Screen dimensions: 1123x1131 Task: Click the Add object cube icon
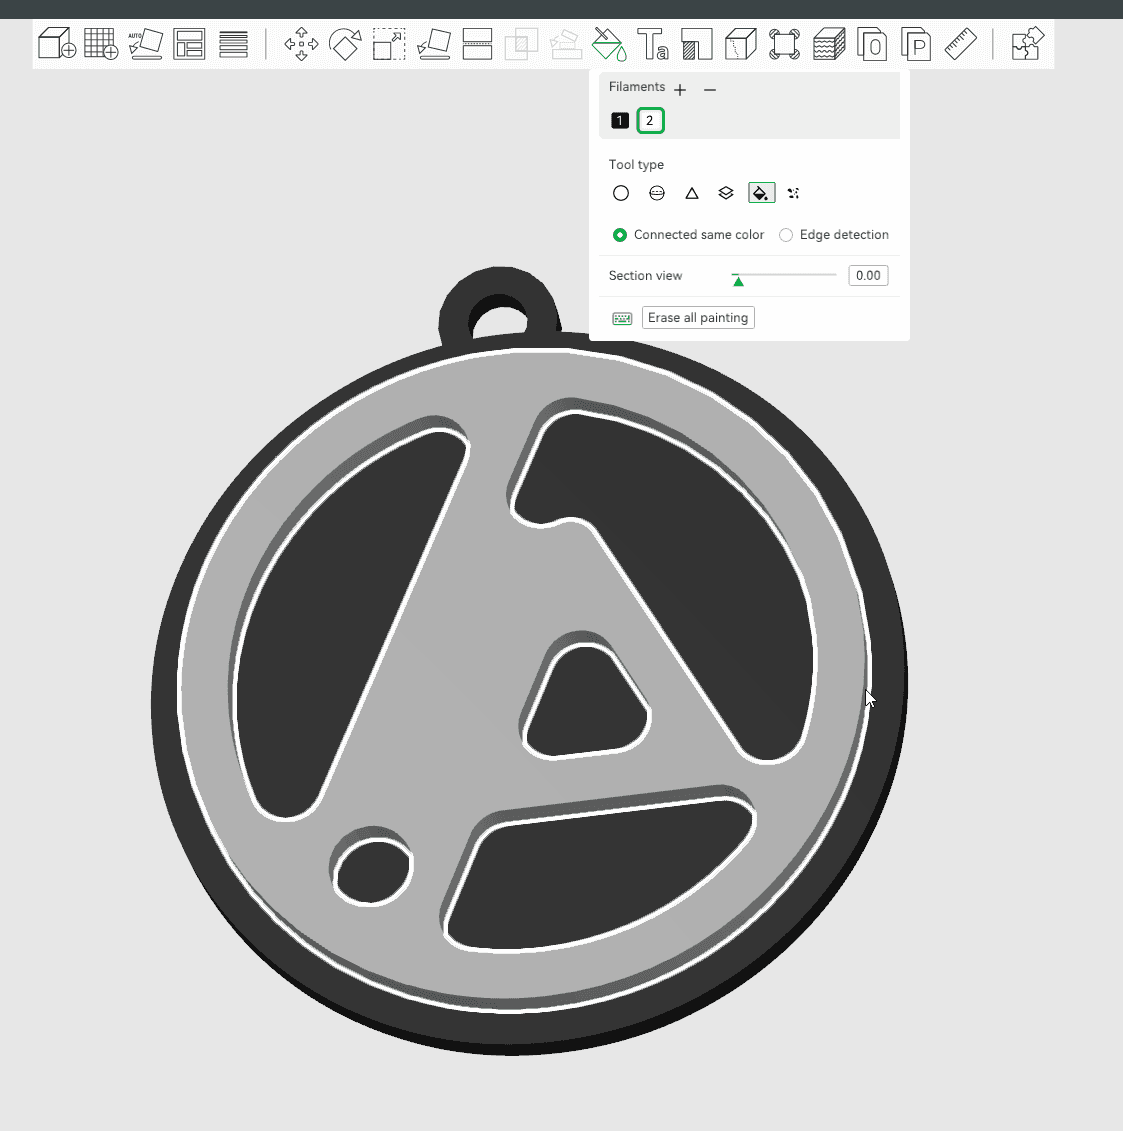tap(57, 44)
